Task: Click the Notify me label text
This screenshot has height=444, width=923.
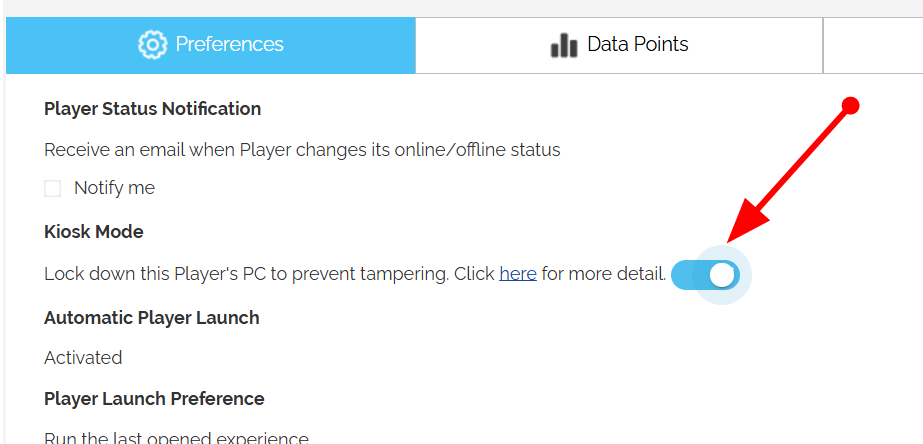Action: [114, 188]
